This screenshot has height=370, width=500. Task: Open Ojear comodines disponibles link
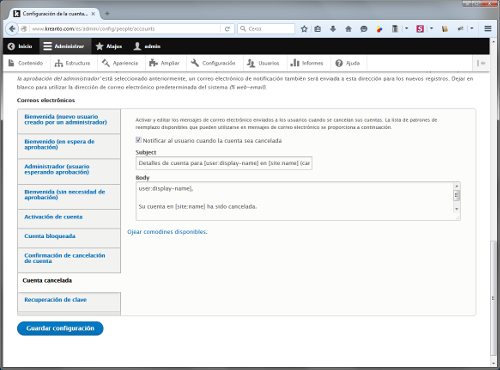pyautogui.click(x=167, y=232)
